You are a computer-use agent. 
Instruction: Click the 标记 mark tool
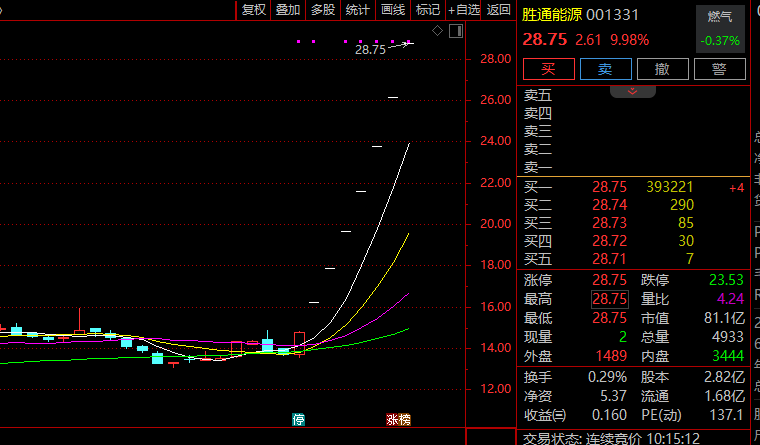coord(428,10)
